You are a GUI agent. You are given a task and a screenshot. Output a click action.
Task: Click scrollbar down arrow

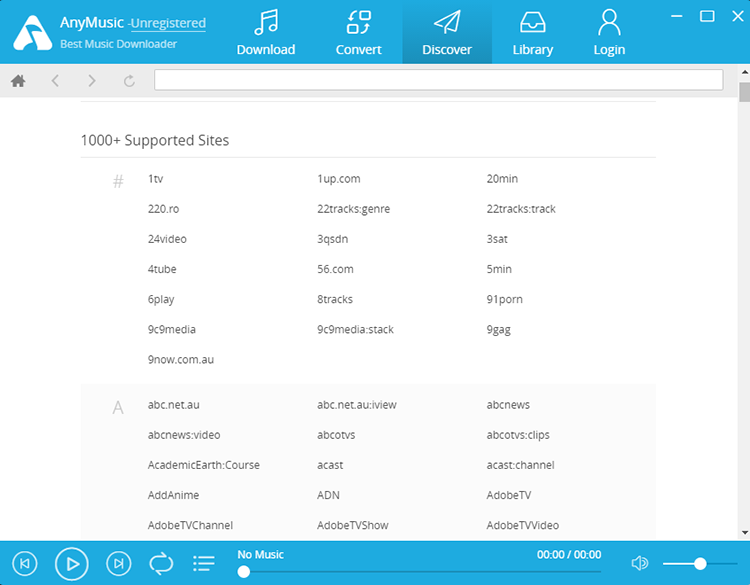click(x=745, y=532)
